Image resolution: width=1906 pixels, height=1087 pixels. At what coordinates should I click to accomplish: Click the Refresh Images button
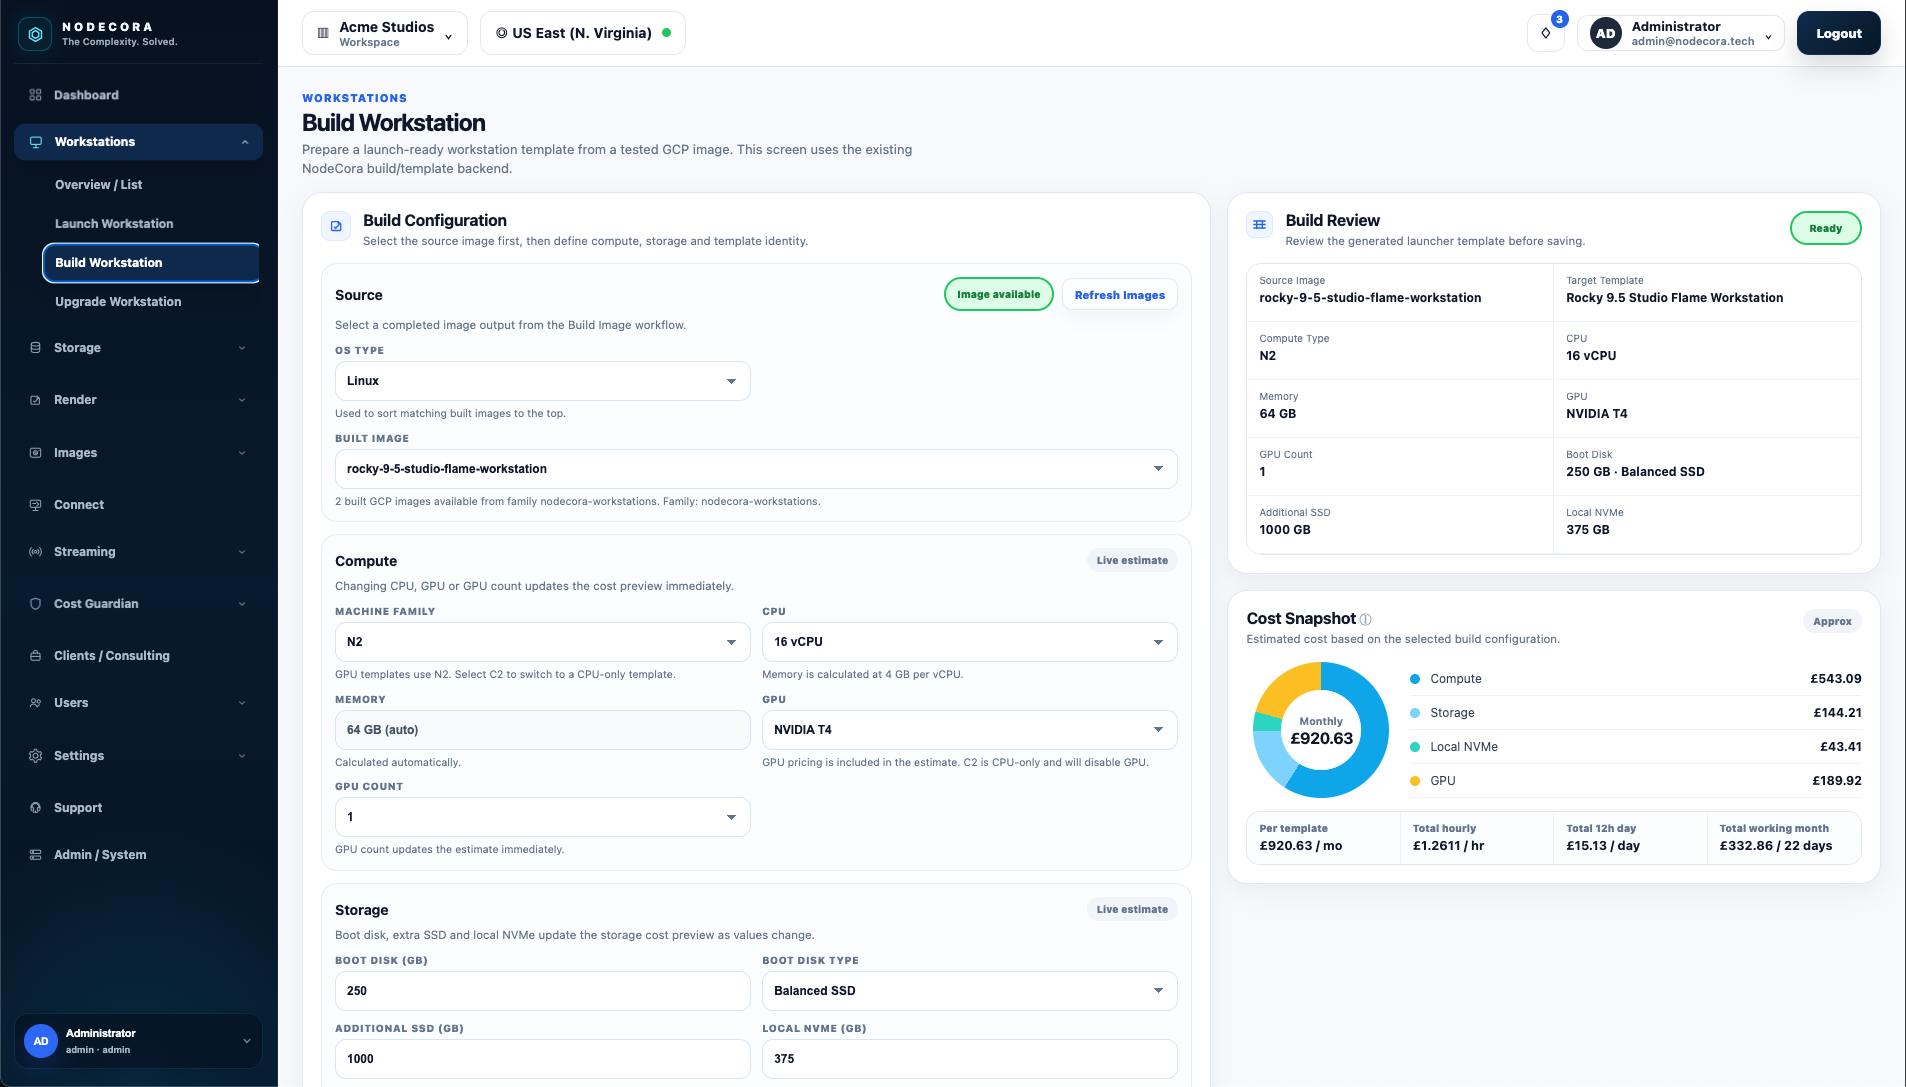1119,295
